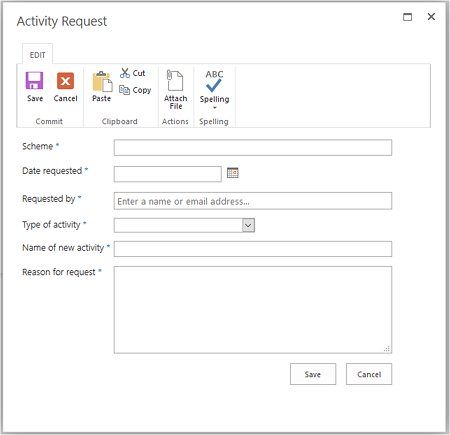450x435 pixels.
Task: Focus the Scheme text field
Action: coord(253,148)
